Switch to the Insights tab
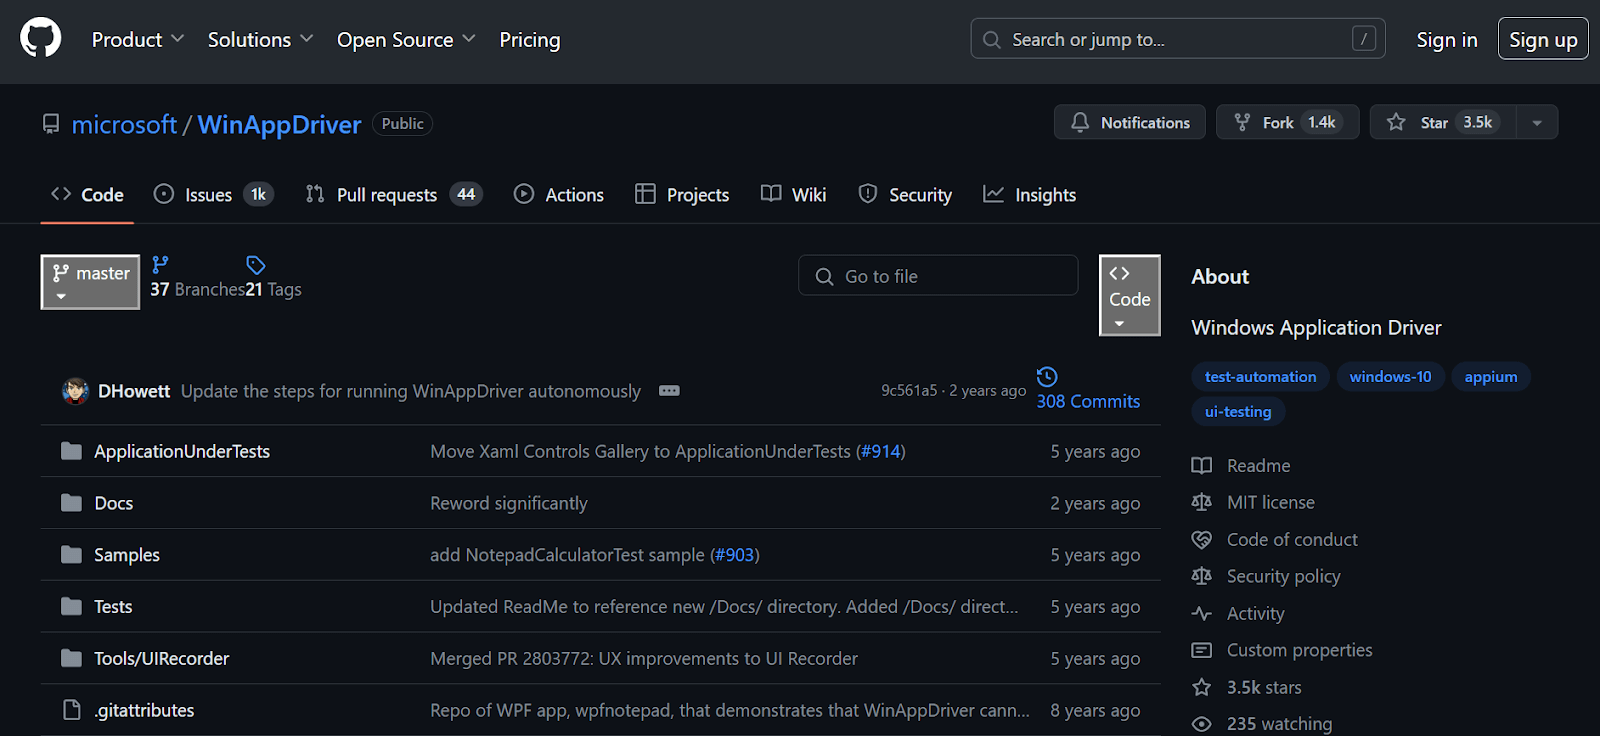 click(1030, 195)
